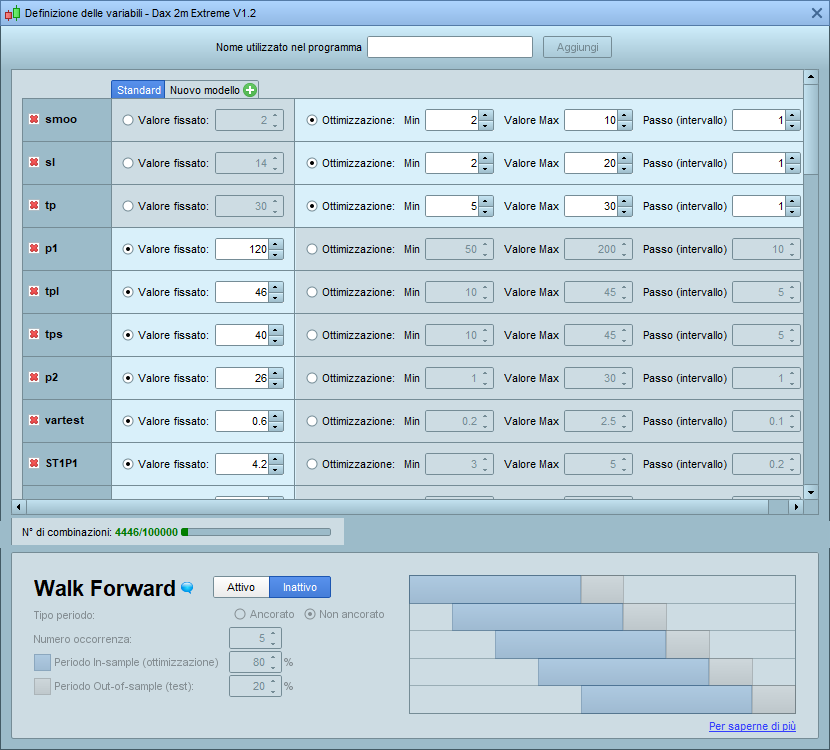Decrease ST1P1 fixed value with down arrow
The height and width of the screenshot is (750, 830).
click(276, 469)
